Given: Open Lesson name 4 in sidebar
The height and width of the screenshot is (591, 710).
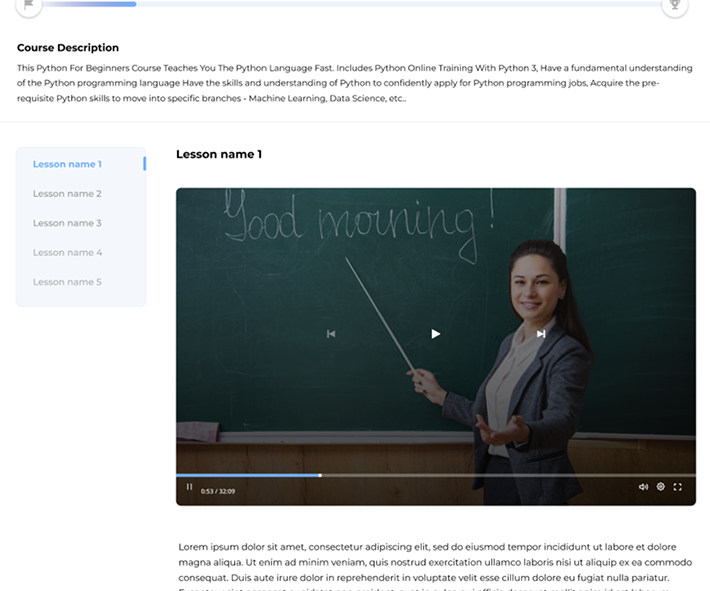Looking at the screenshot, I should 67,252.
